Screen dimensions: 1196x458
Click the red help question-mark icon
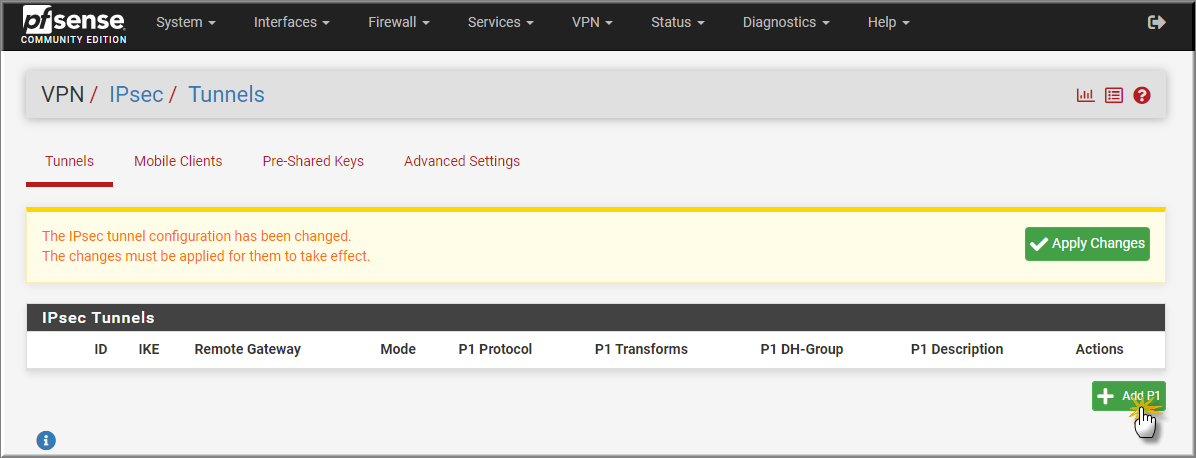1142,95
